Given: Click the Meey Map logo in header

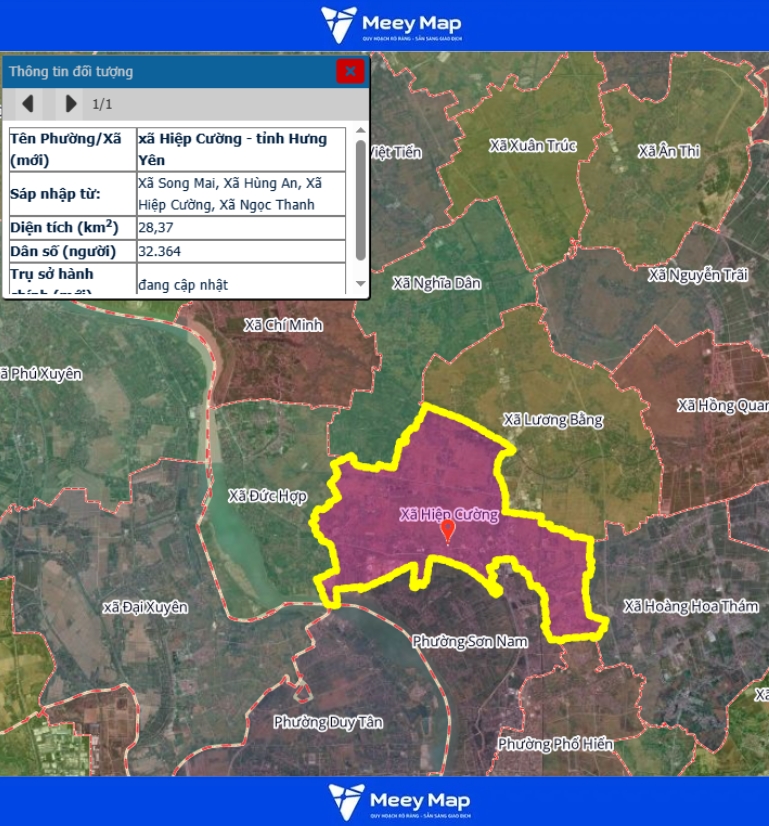Looking at the screenshot, I should click(x=391, y=25).
